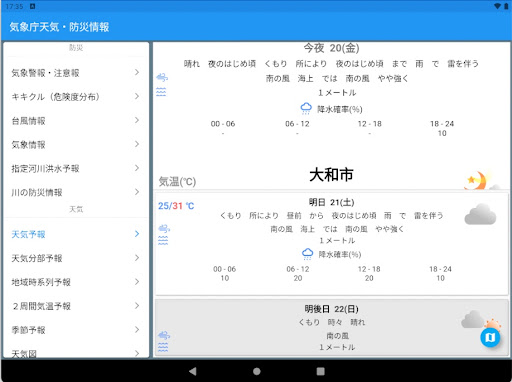Tap the crescent moon weather icon
The image size is (512, 382).
point(478,180)
